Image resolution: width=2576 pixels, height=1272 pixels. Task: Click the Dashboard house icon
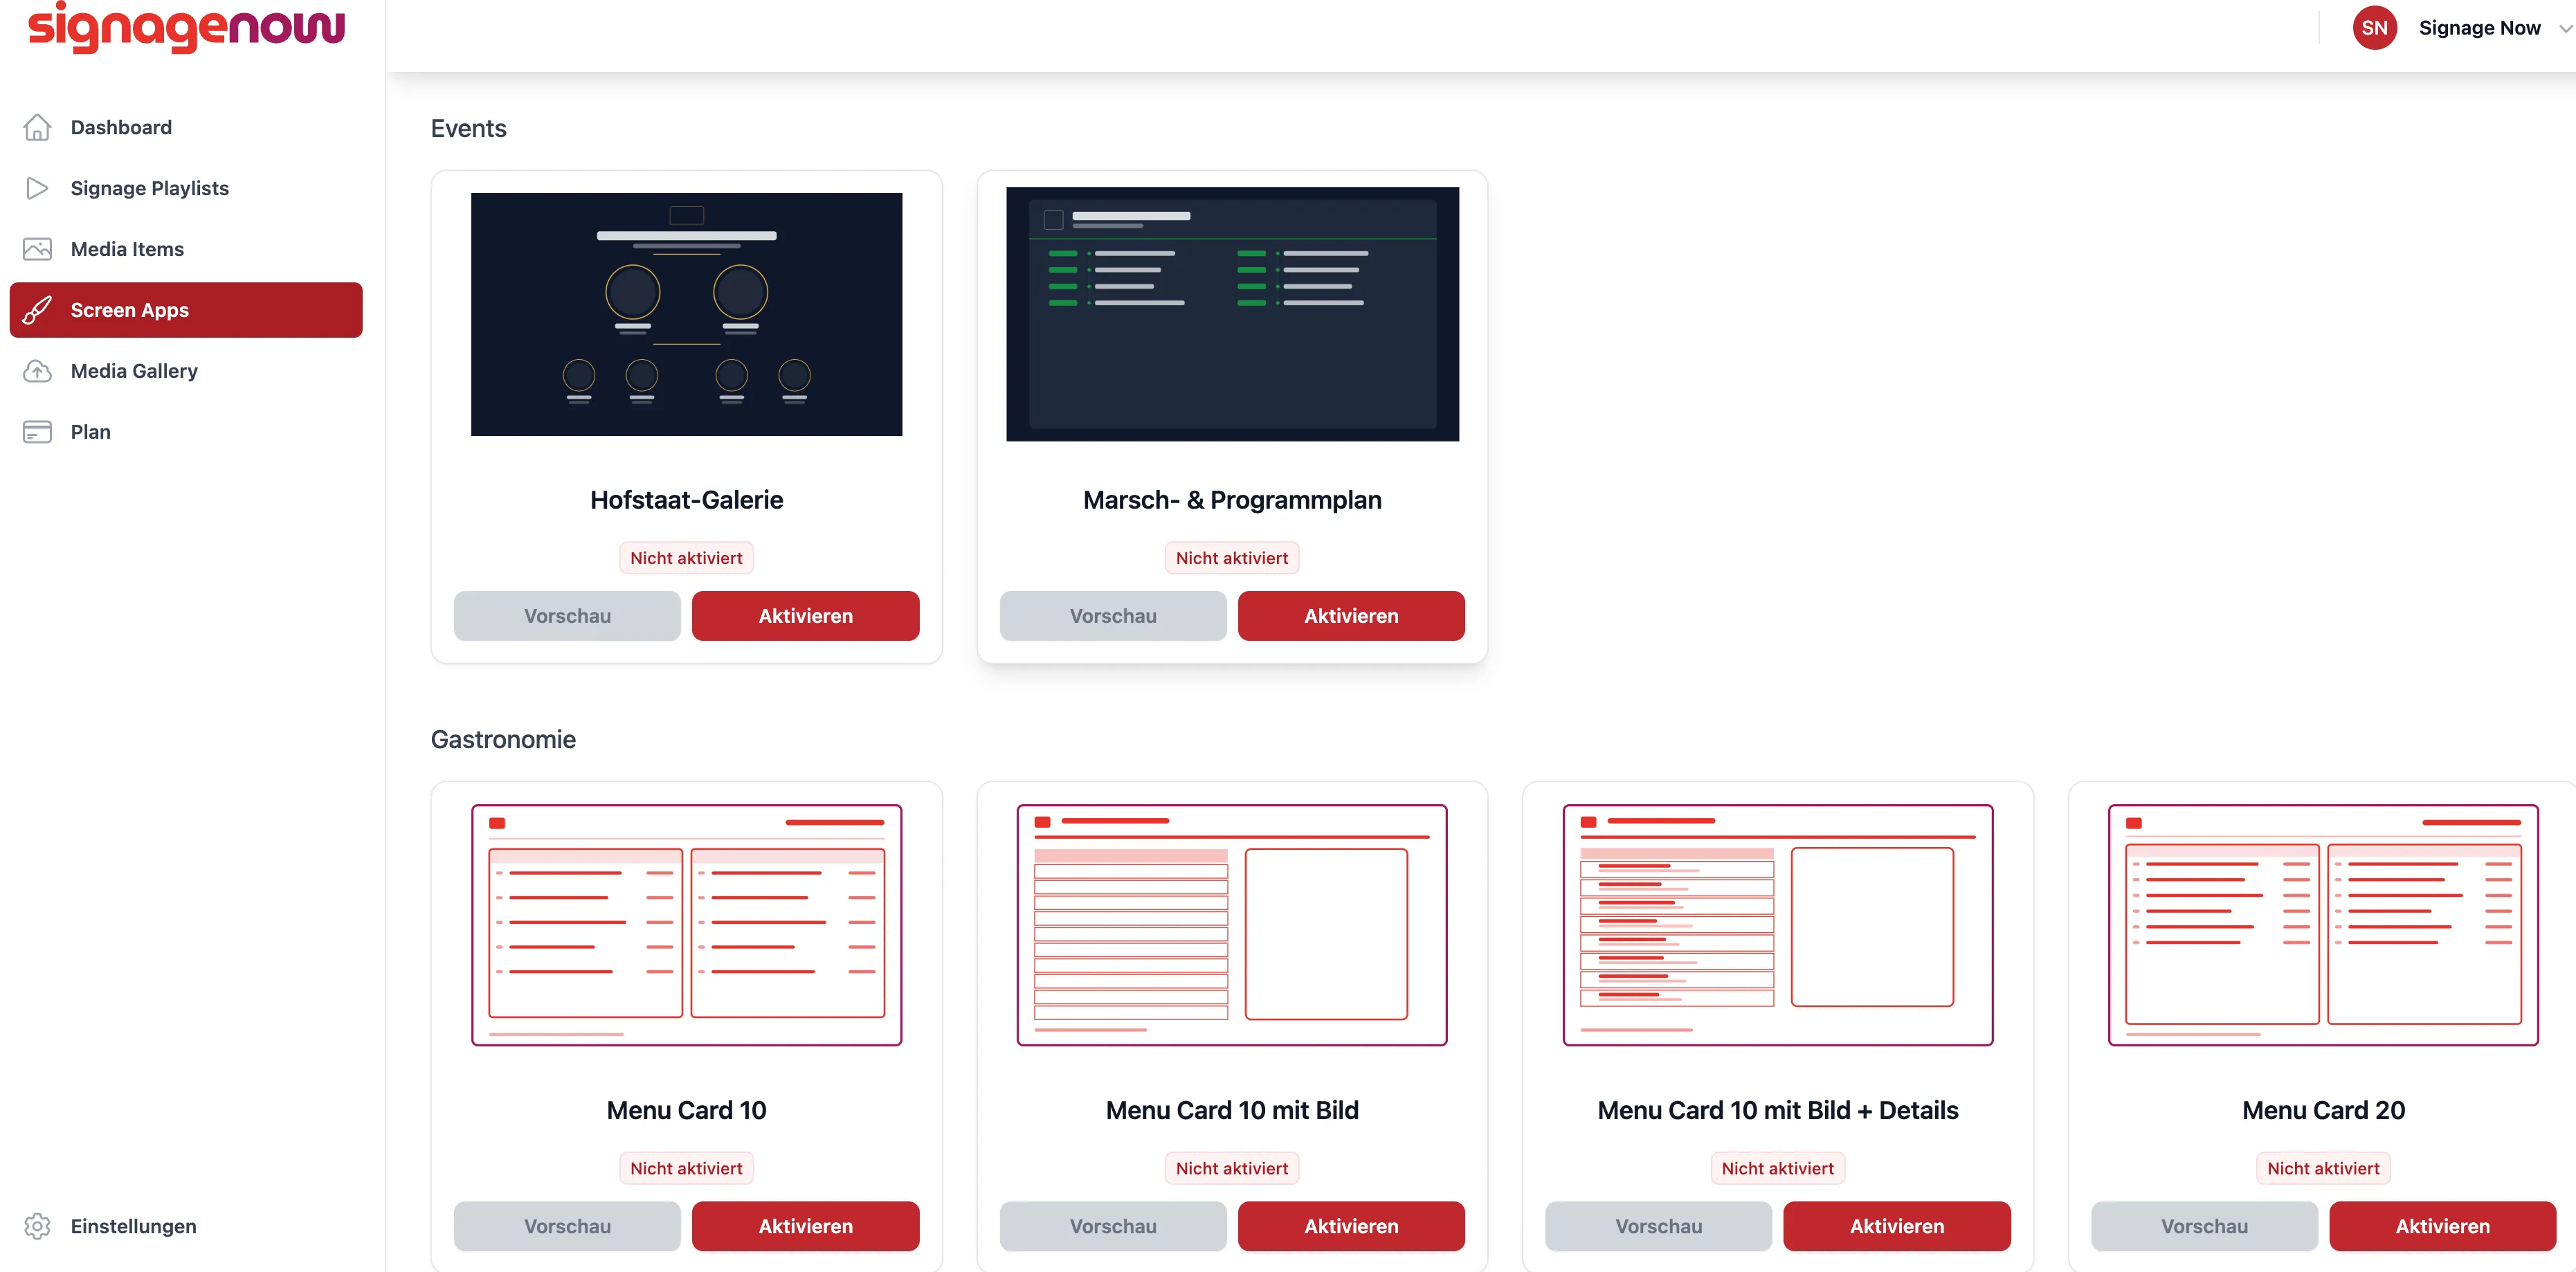[37, 127]
